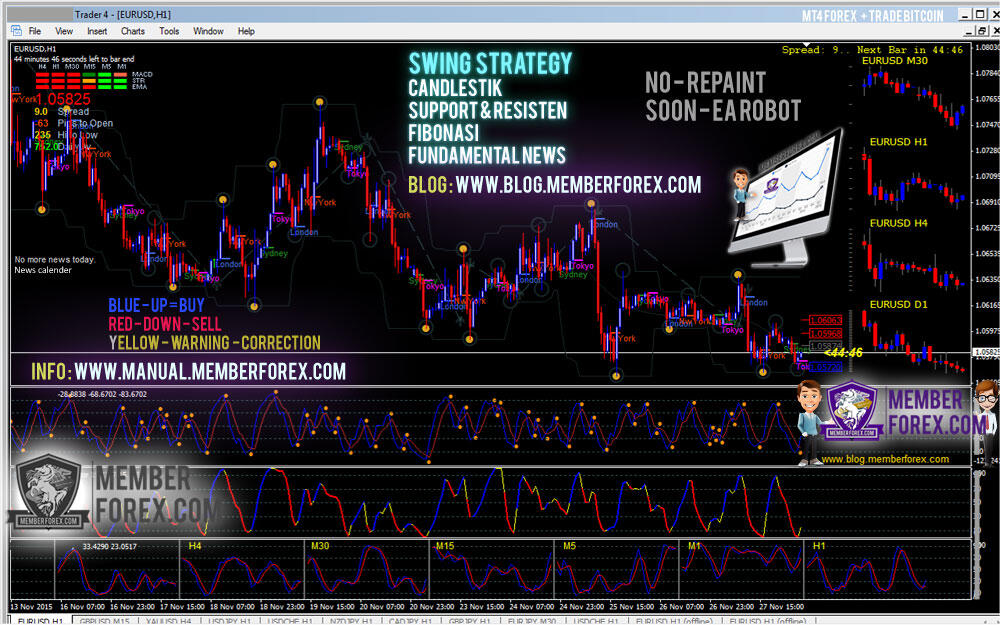
Task: Restore down the inner chart window
Action: point(982,30)
